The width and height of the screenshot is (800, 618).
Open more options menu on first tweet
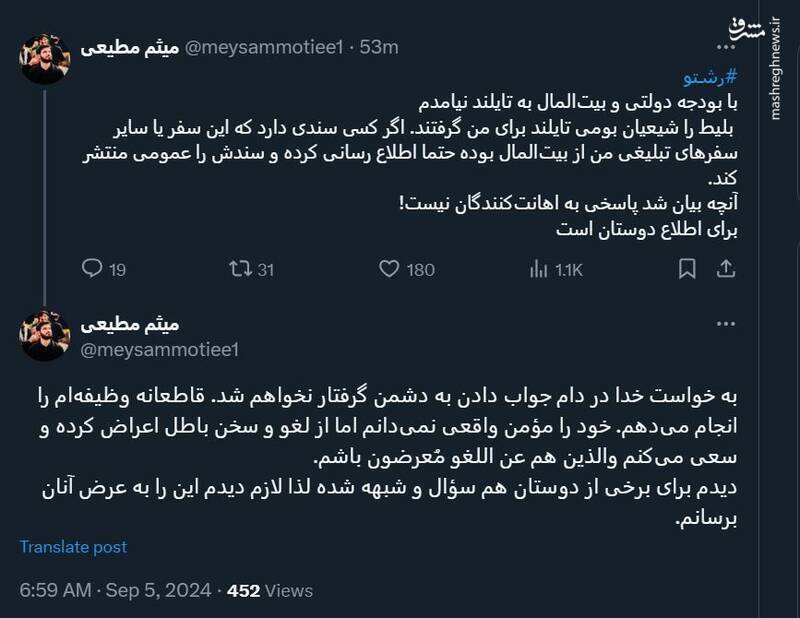tap(729, 47)
